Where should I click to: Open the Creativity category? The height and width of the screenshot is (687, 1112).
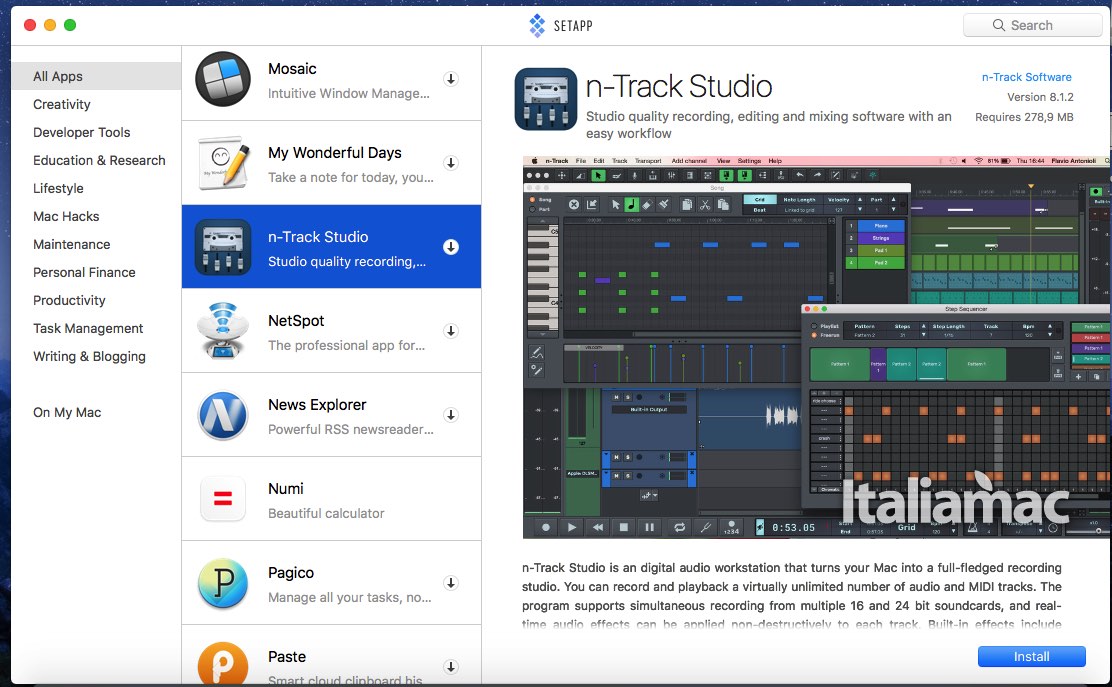tap(62, 104)
